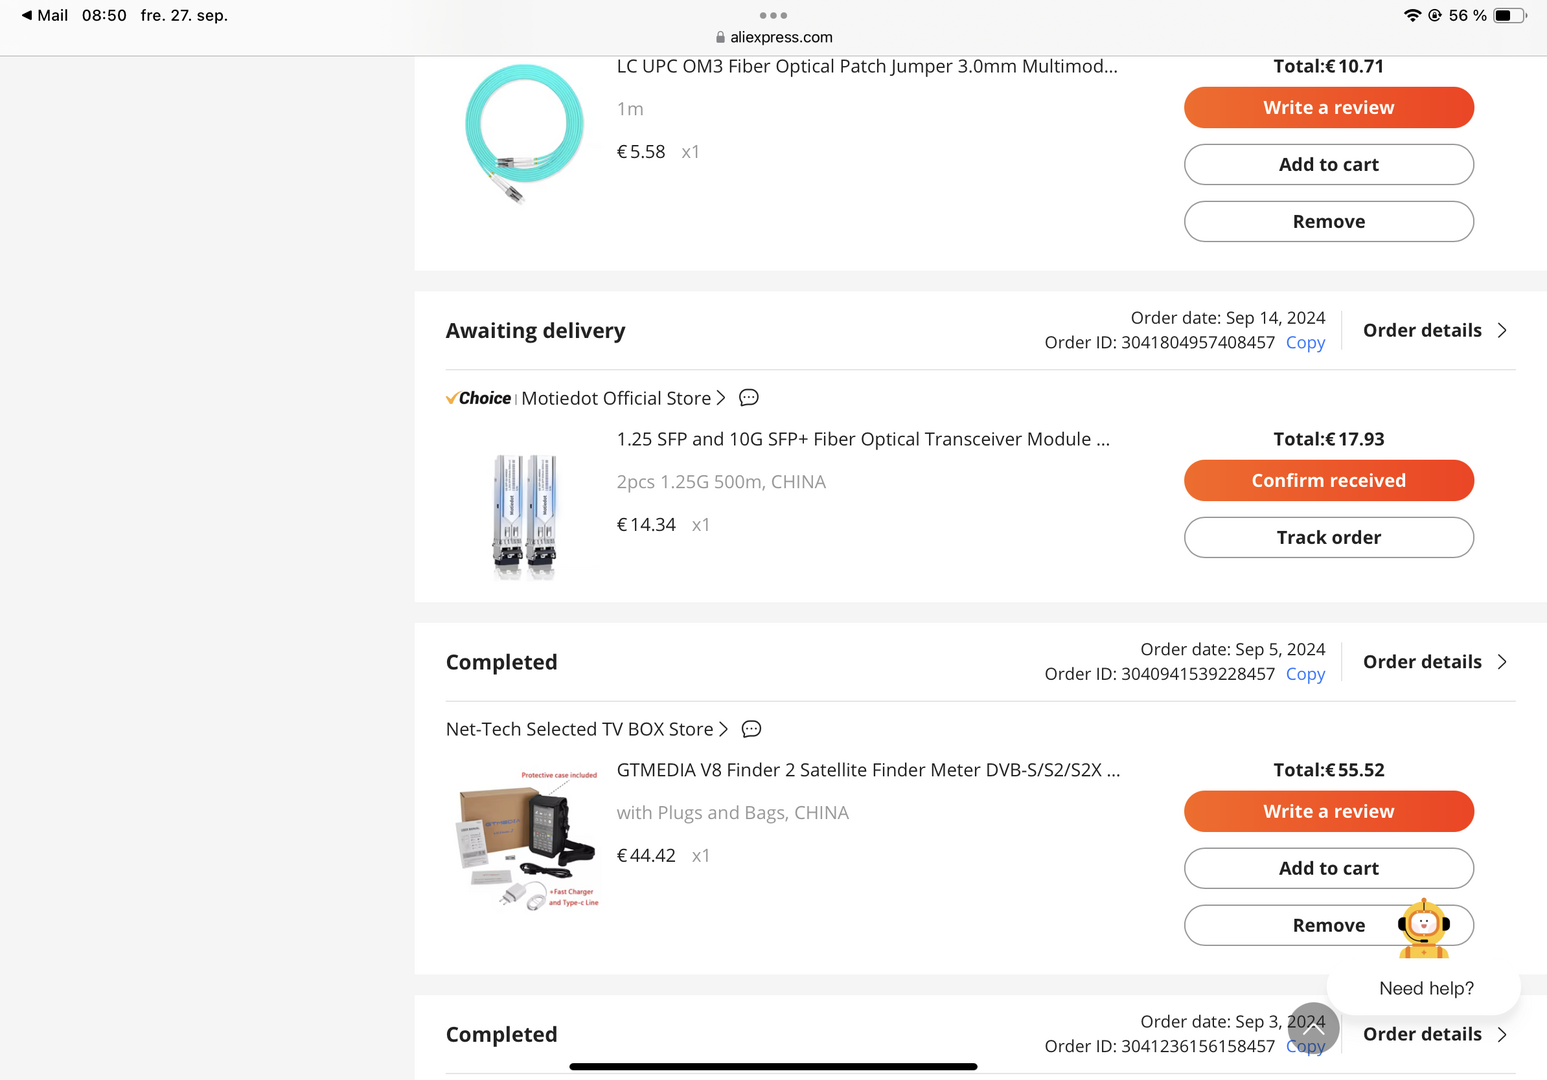Open the SFP transceiver module product thumbnail

click(525, 515)
